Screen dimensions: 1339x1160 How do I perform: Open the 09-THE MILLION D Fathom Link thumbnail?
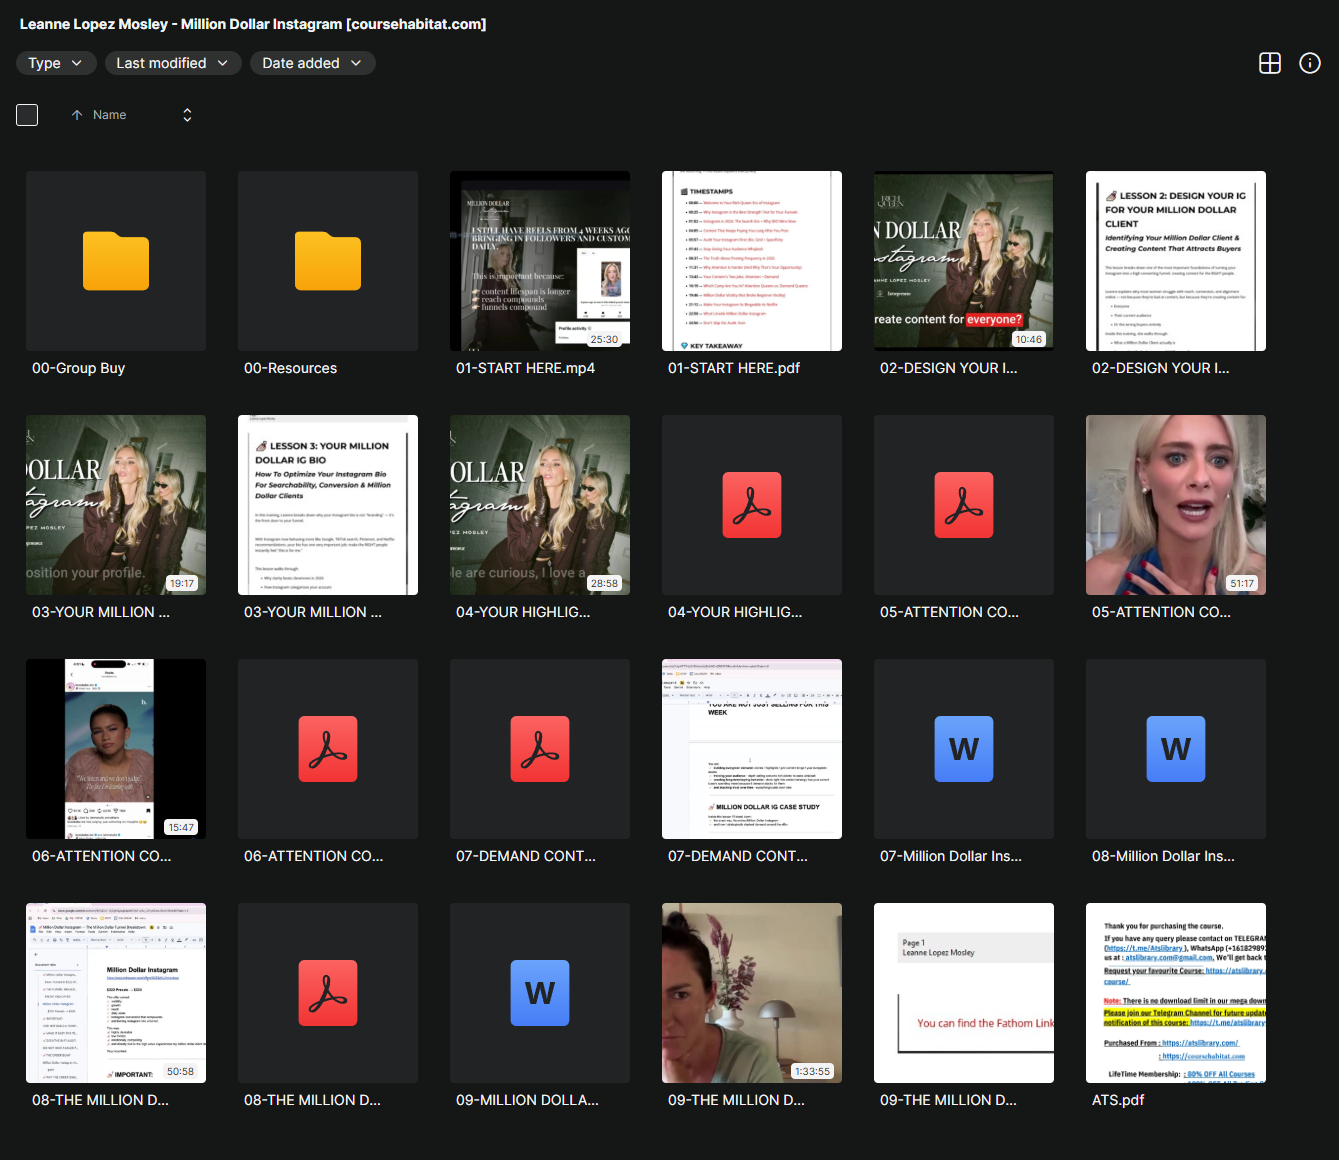tap(964, 993)
